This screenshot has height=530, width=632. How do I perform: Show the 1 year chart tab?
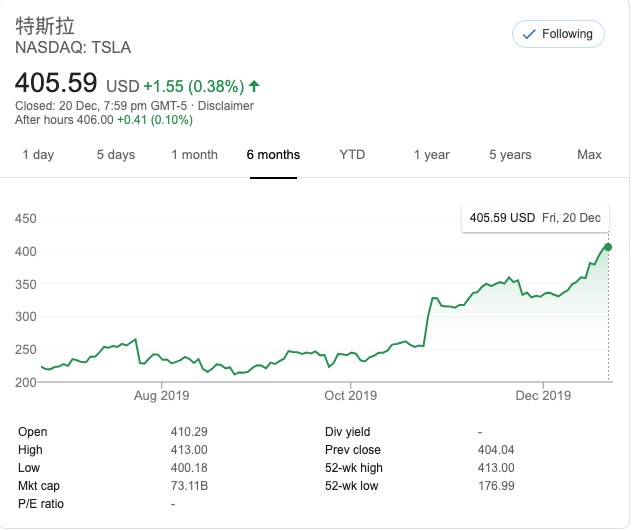432,155
